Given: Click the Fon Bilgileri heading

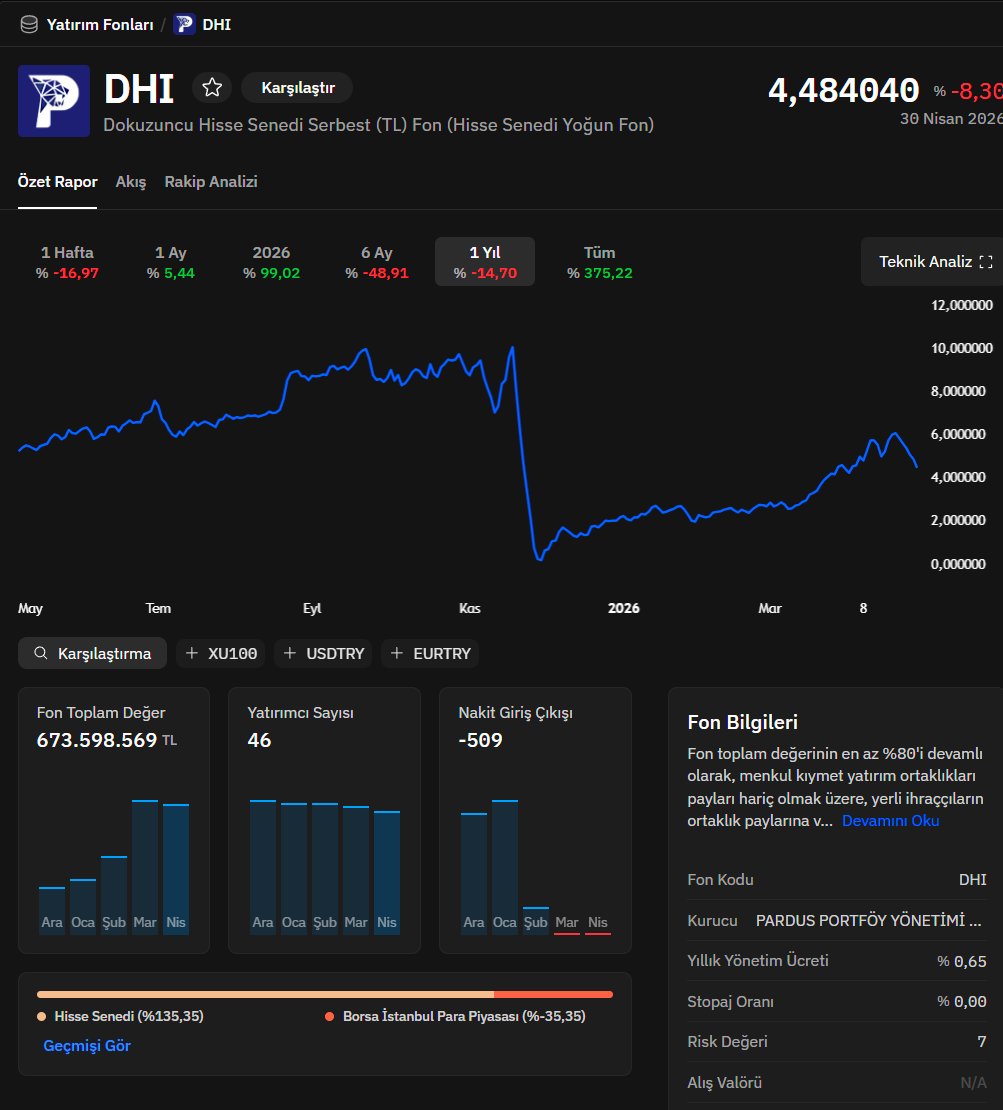Looking at the screenshot, I should click(743, 722).
